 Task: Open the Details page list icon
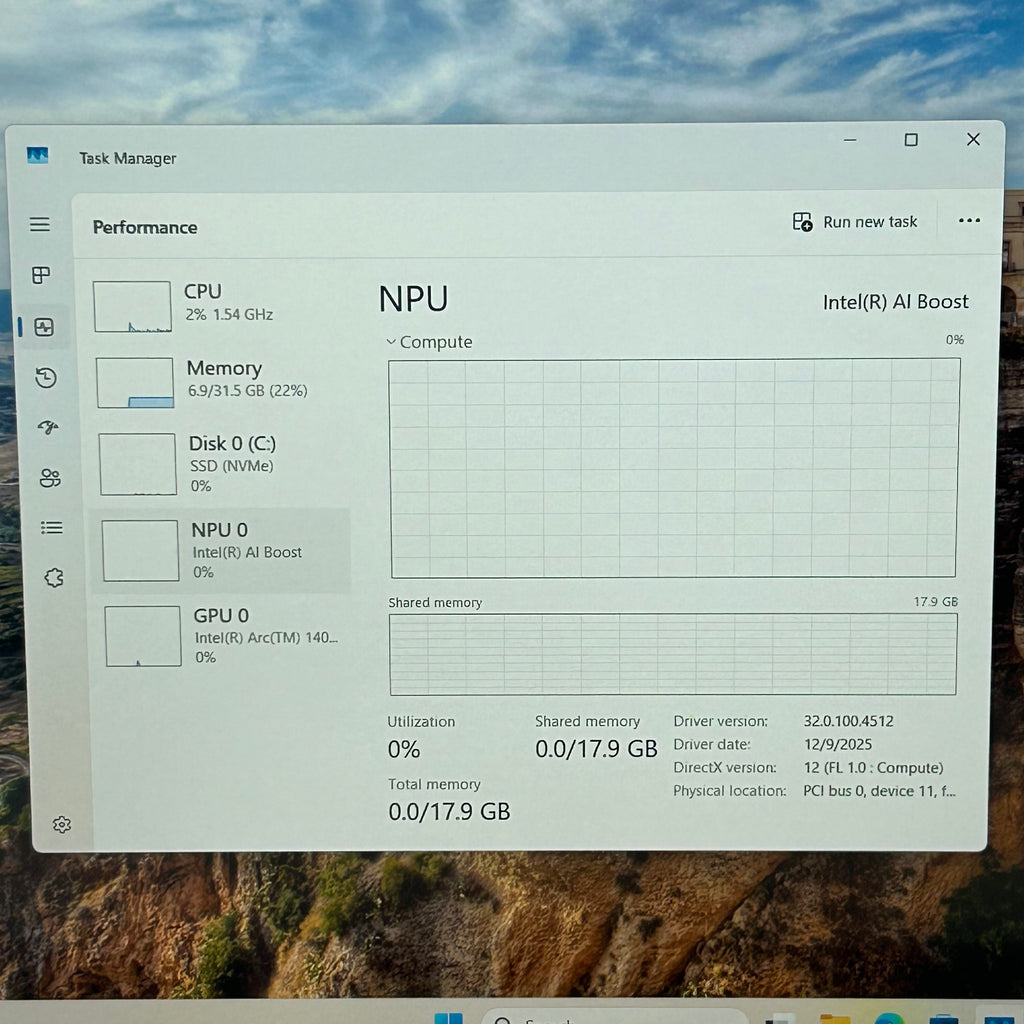[x=52, y=528]
